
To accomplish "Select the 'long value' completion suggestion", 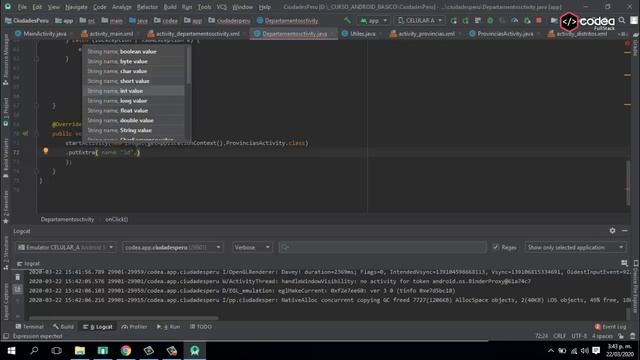I will click(134, 101).
